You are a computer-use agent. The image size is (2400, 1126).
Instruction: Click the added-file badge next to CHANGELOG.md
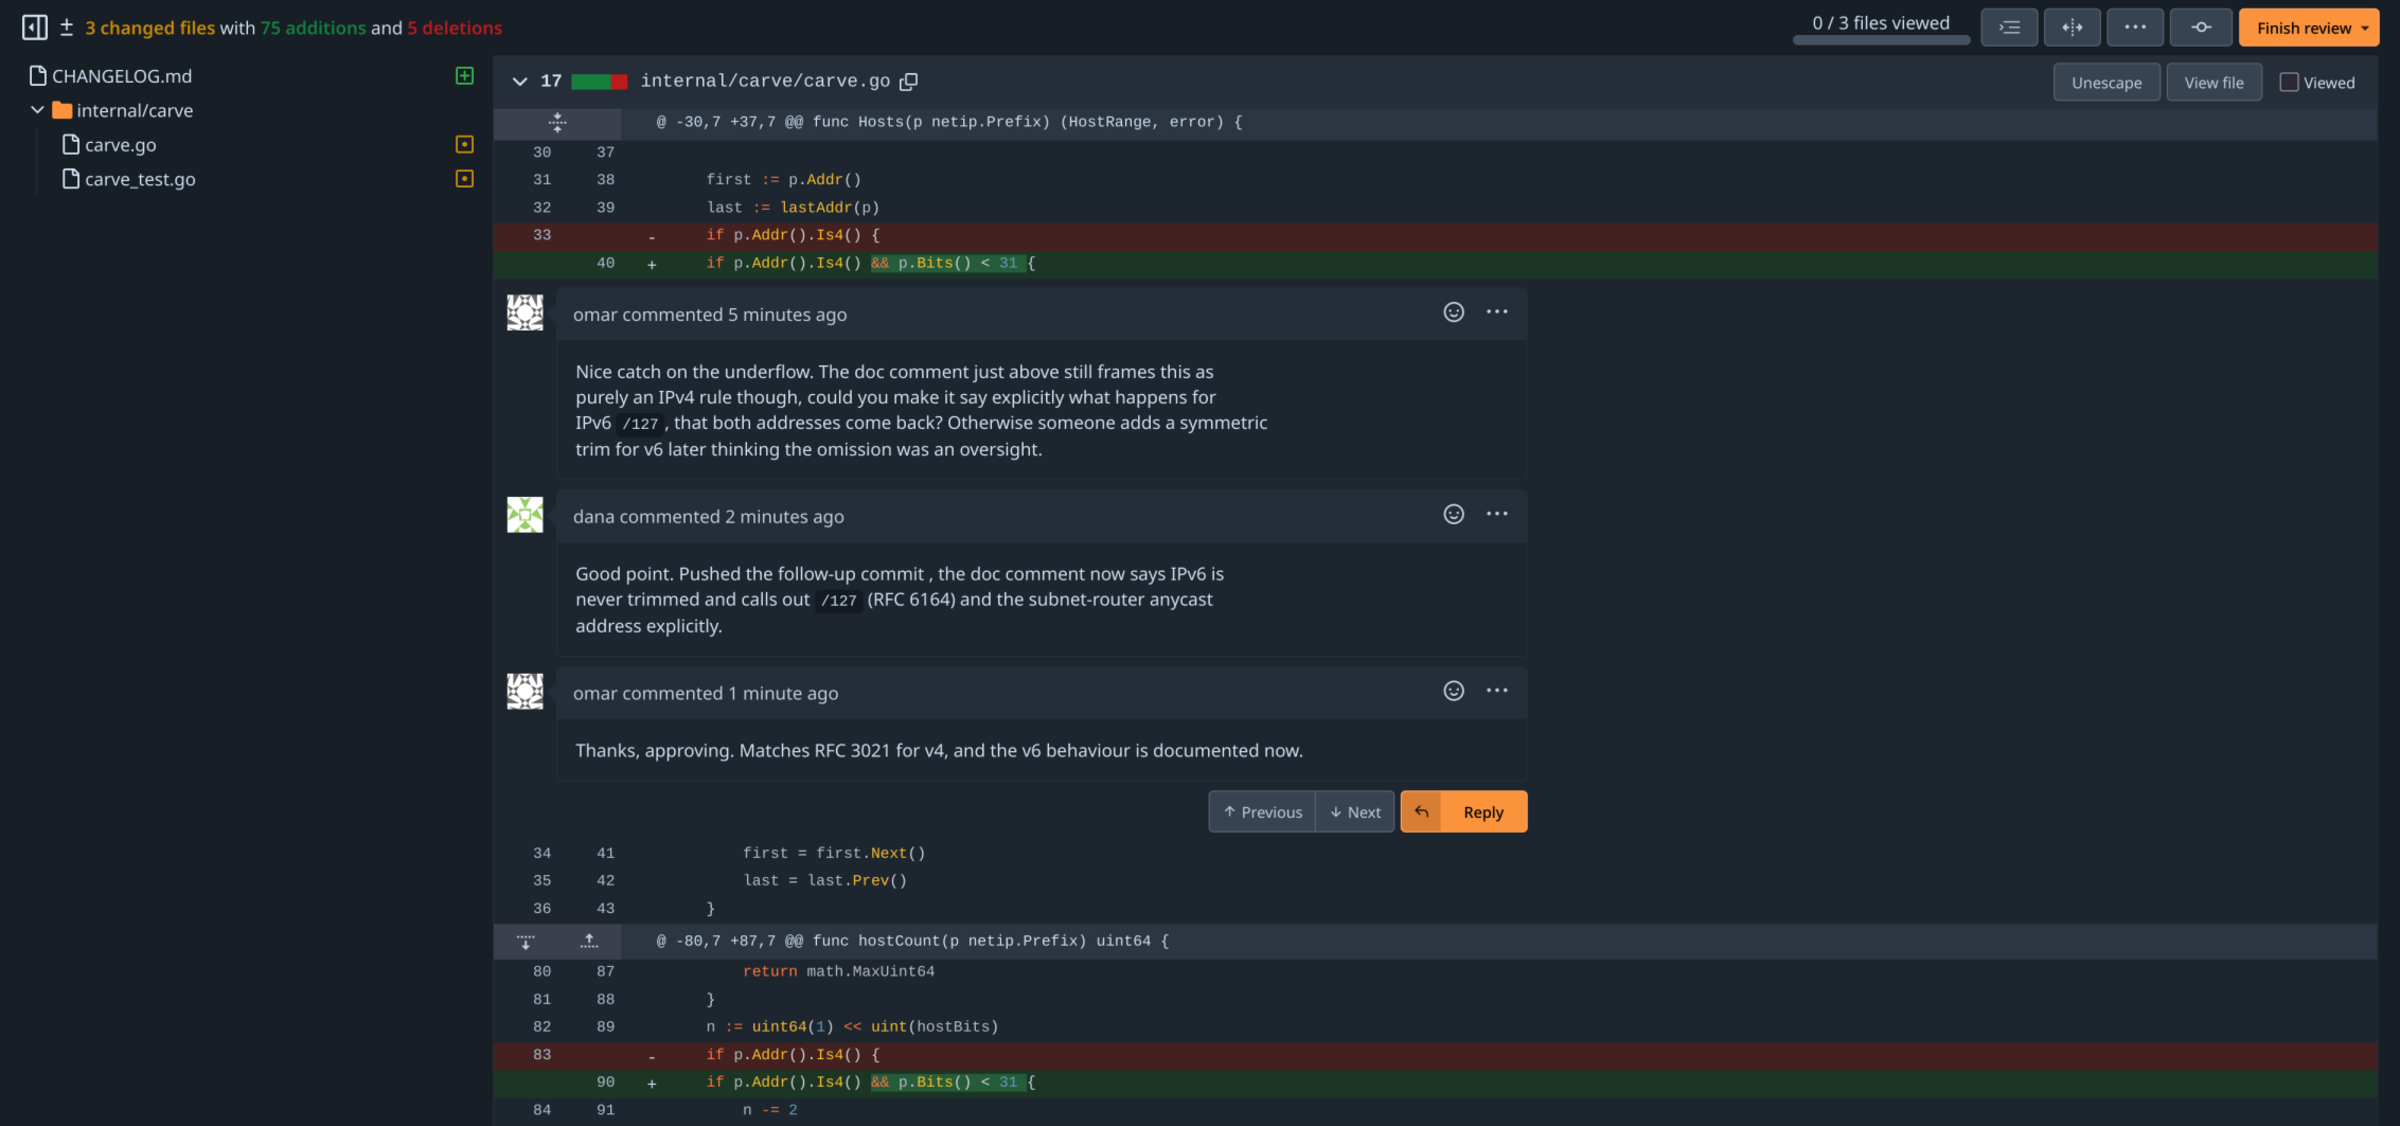(x=464, y=76)
